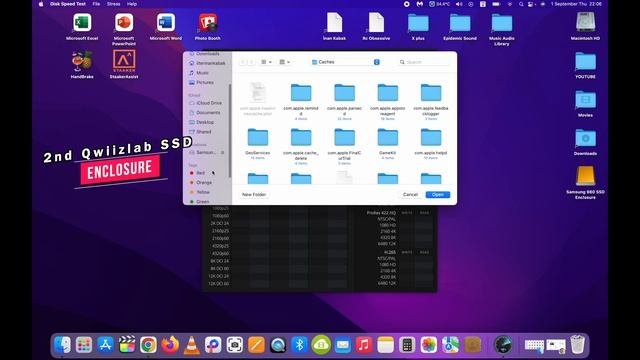Click Cancel in the file dialog

(x=410, y=195)
